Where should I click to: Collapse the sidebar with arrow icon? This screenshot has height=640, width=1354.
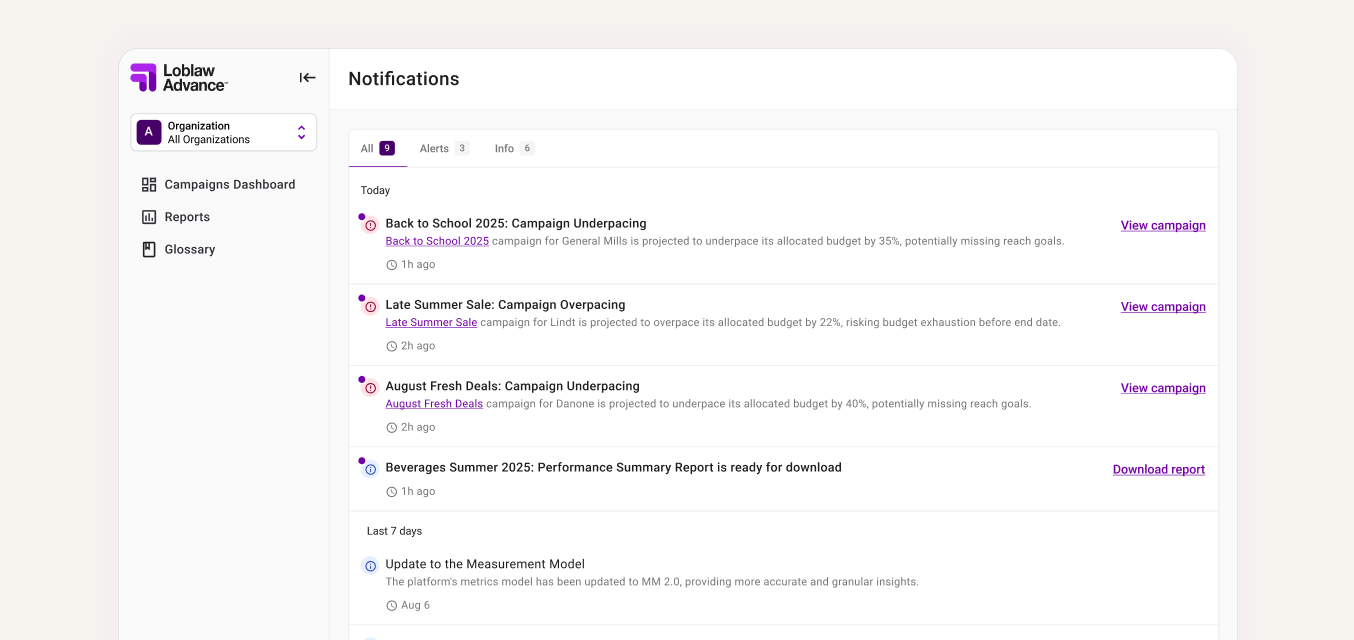coord(308,78)
